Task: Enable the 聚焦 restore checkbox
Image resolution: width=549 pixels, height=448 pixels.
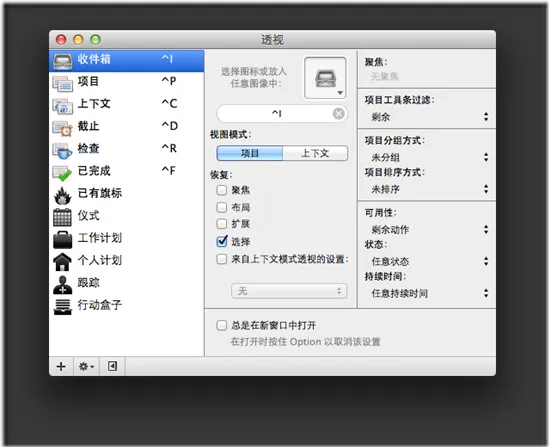Action: [x=222, y=190]
